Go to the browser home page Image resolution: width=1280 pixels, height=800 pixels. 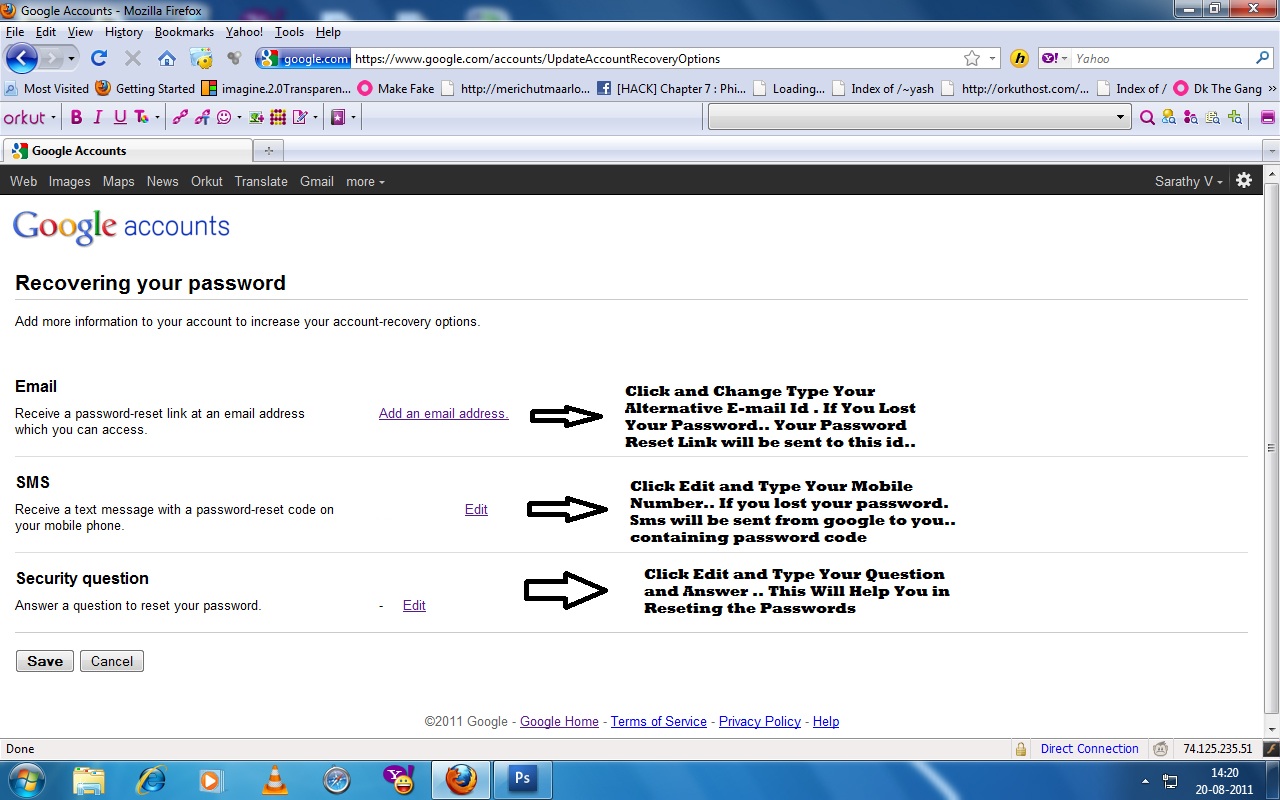click(x=167, y=58)
